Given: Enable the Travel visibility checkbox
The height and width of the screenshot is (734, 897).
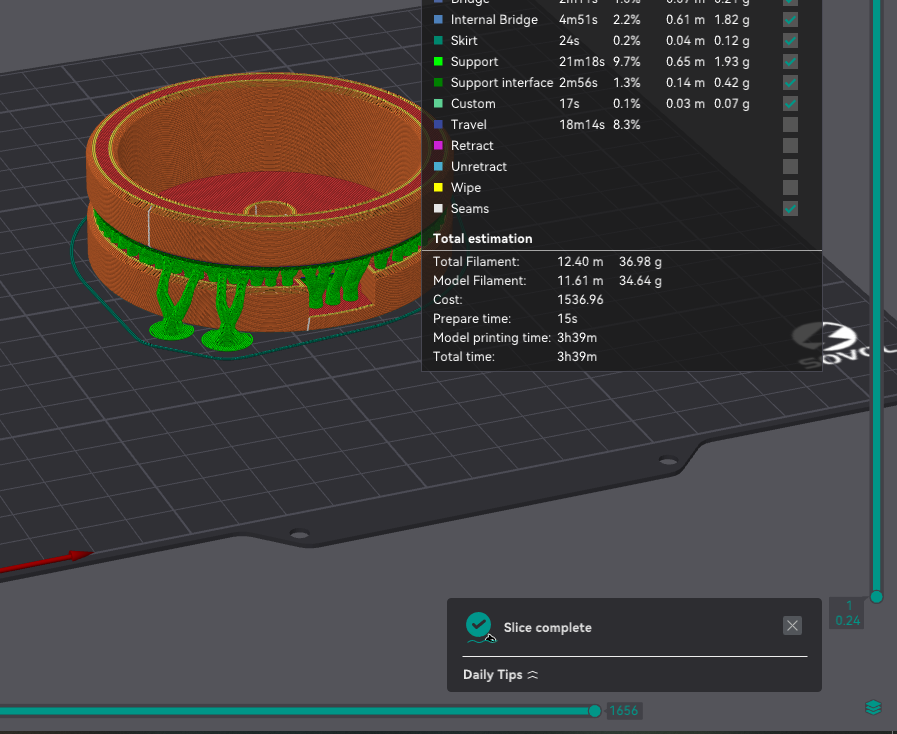Looking at the screenshot, I should [790, 125].
